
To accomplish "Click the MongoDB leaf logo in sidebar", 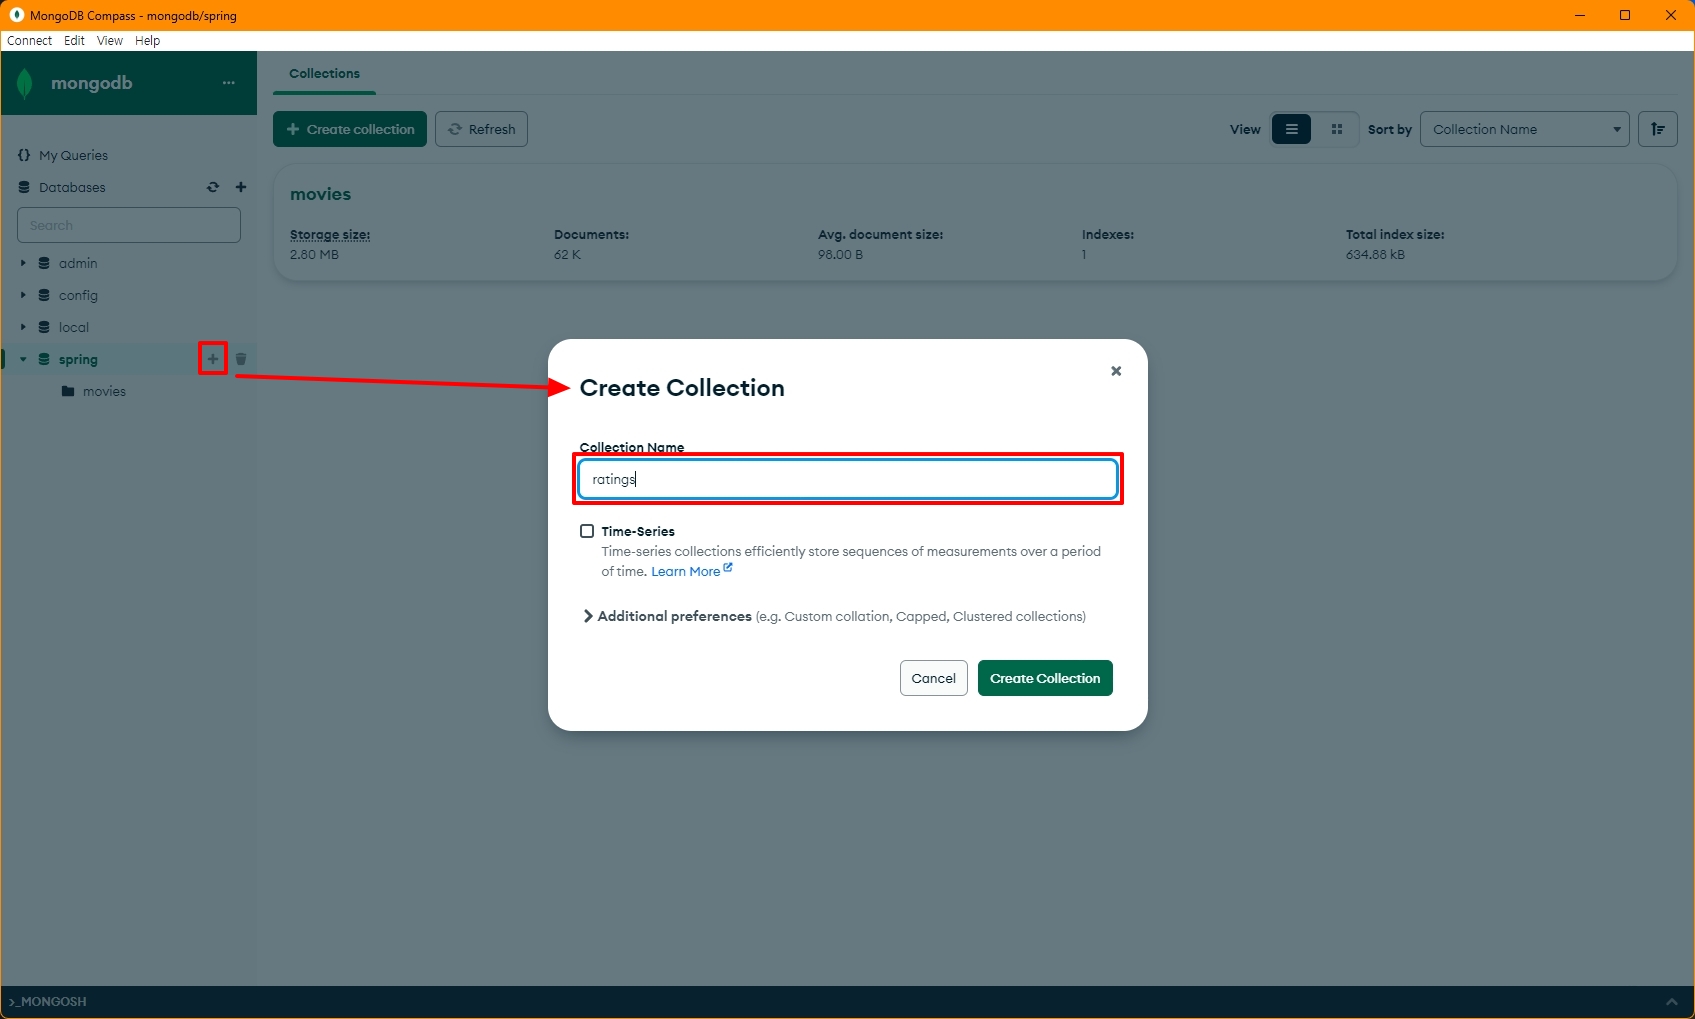I will coord(25,83).
